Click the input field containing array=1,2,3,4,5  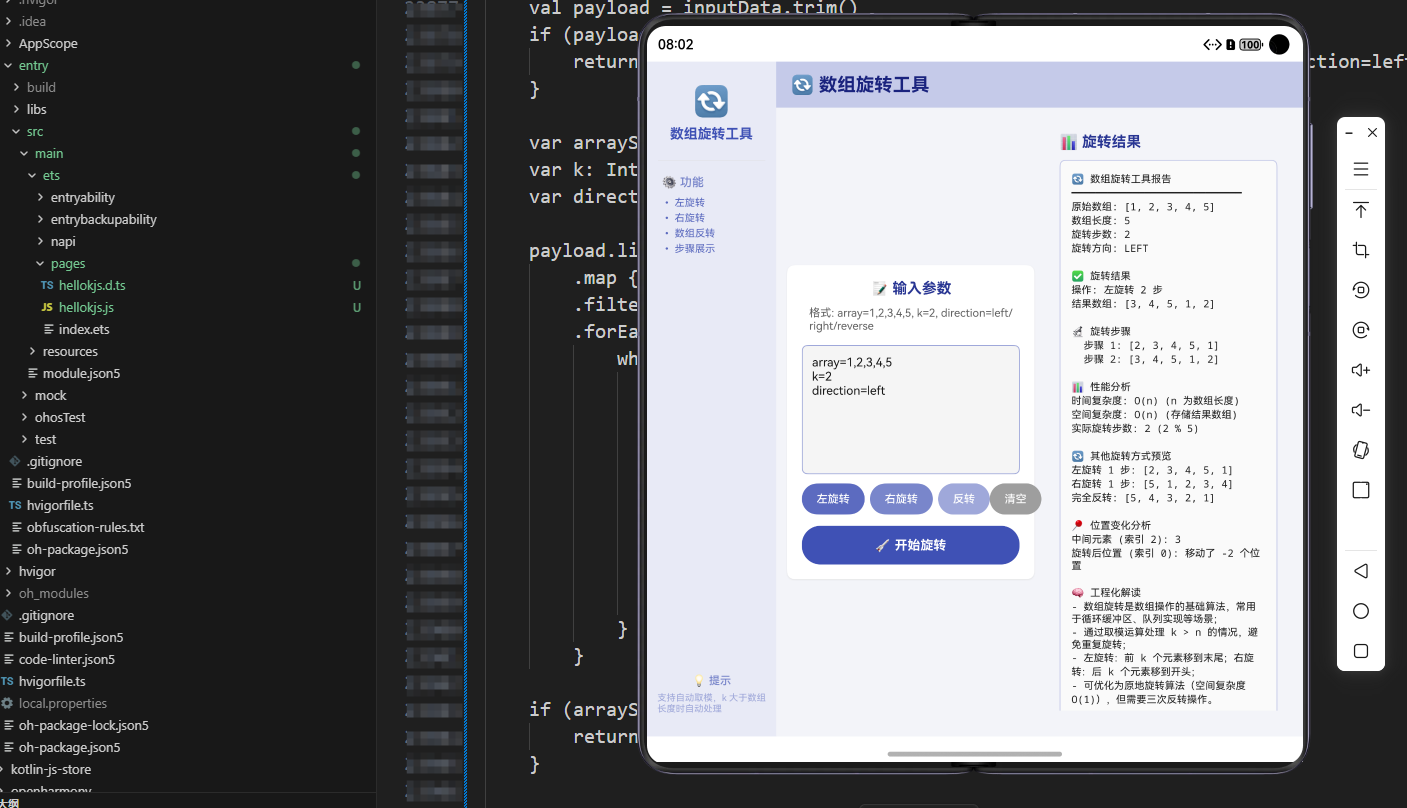910,408
